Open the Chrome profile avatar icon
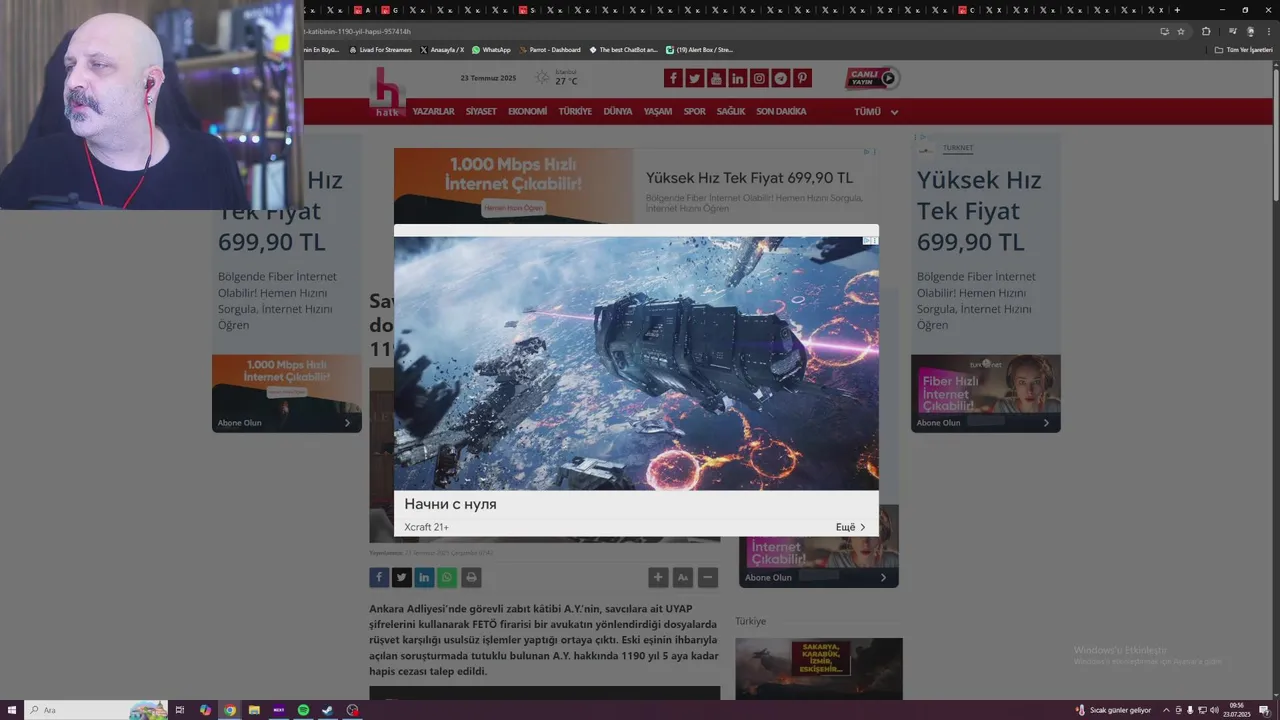Image resolution: width=1280 pixels, height=720 pixels. point(1250,31)
